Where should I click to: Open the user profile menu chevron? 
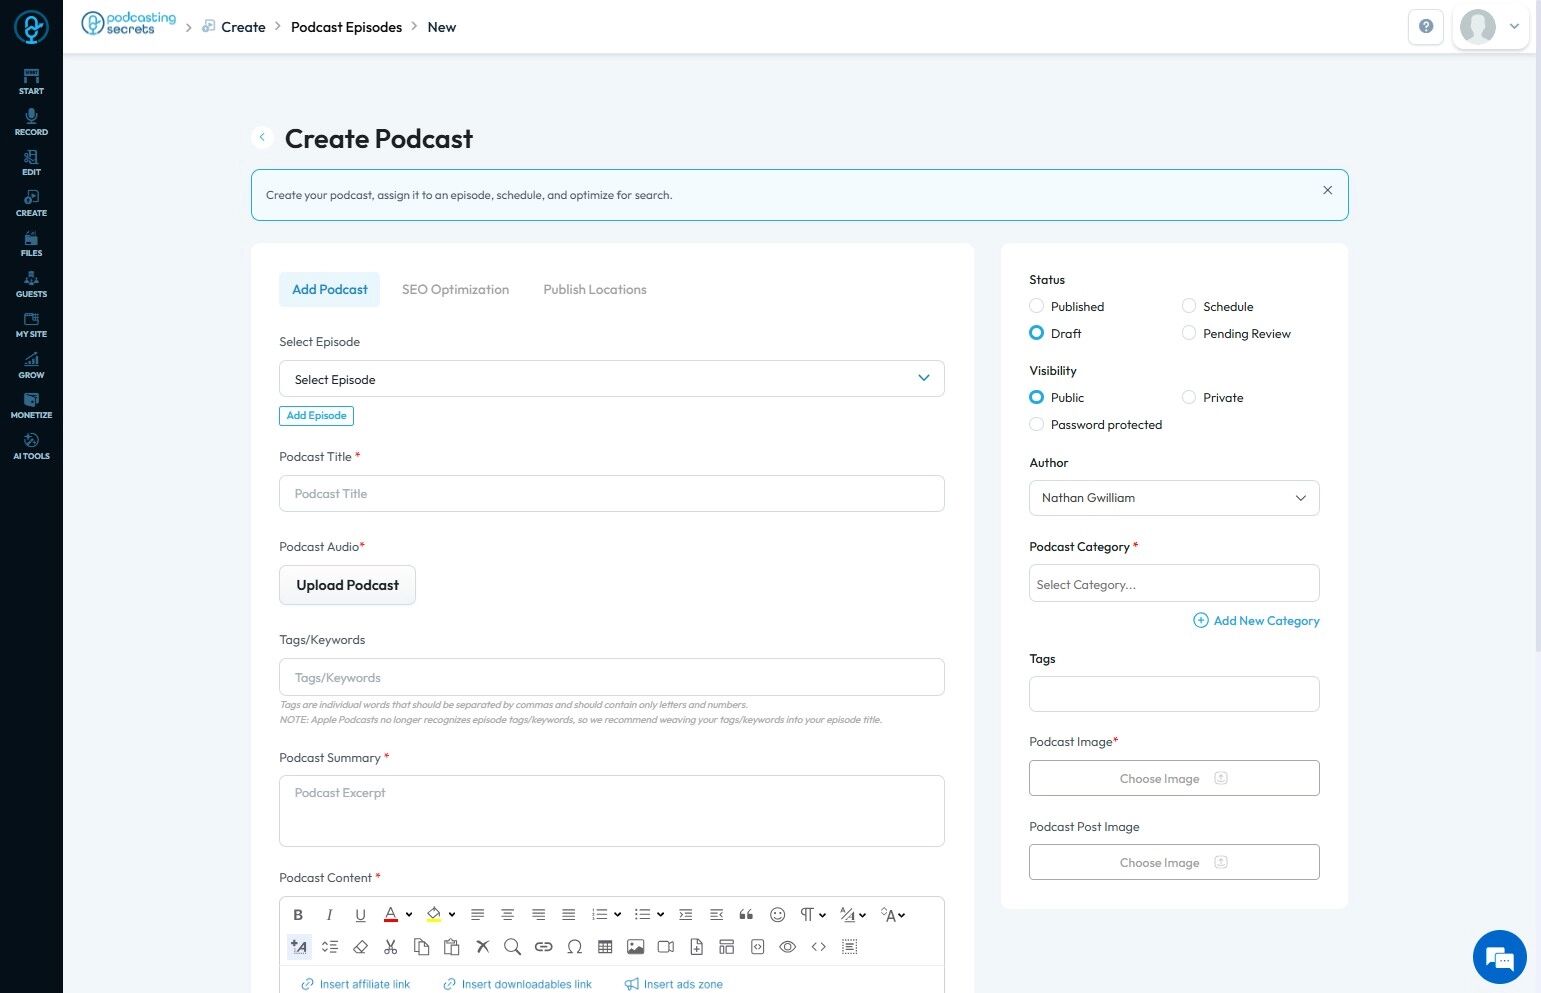click(x=1514, y=27)
